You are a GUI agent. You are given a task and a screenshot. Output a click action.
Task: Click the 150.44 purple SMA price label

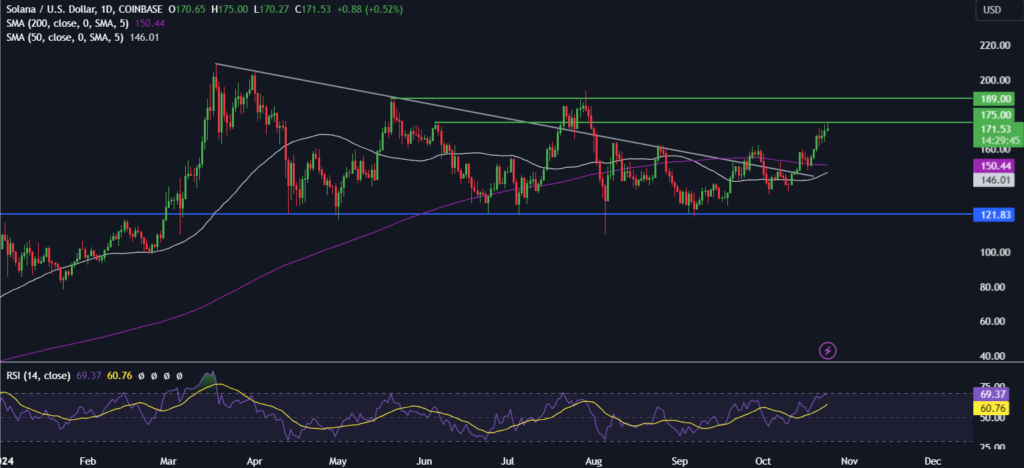coord(992,166)
